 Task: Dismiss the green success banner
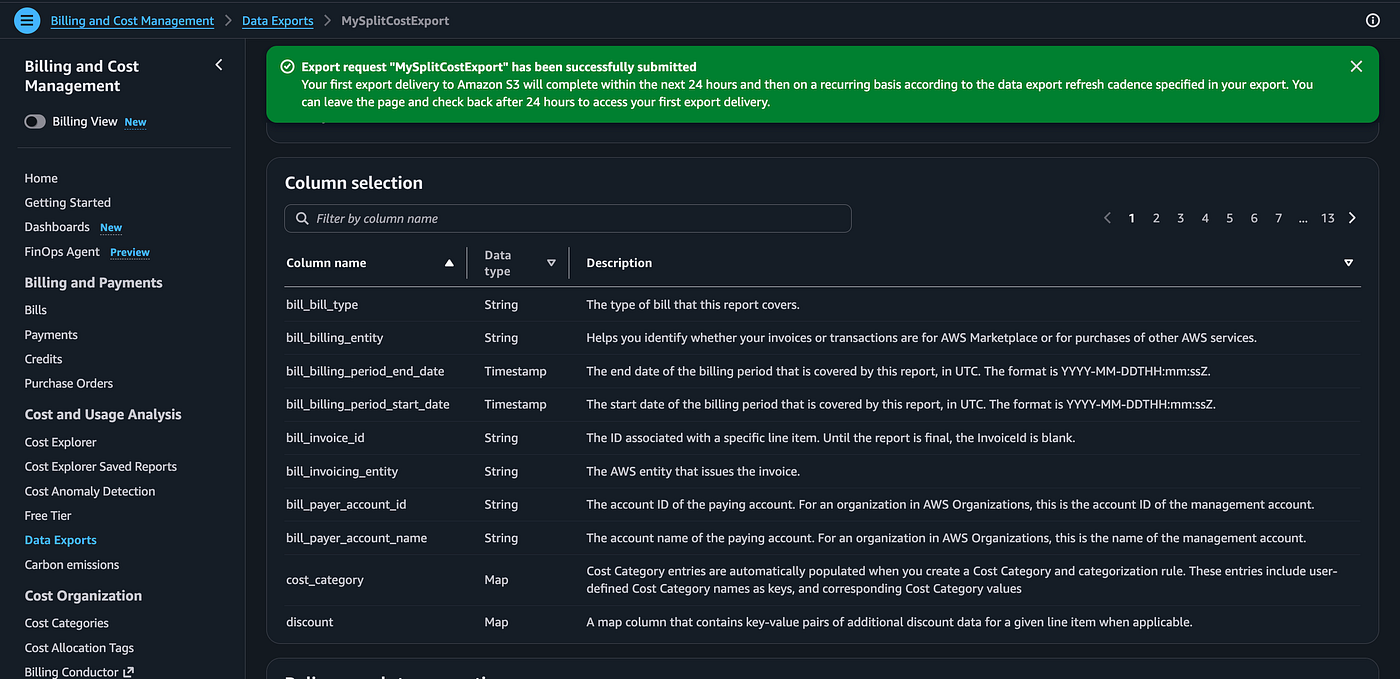[1356, 66]
